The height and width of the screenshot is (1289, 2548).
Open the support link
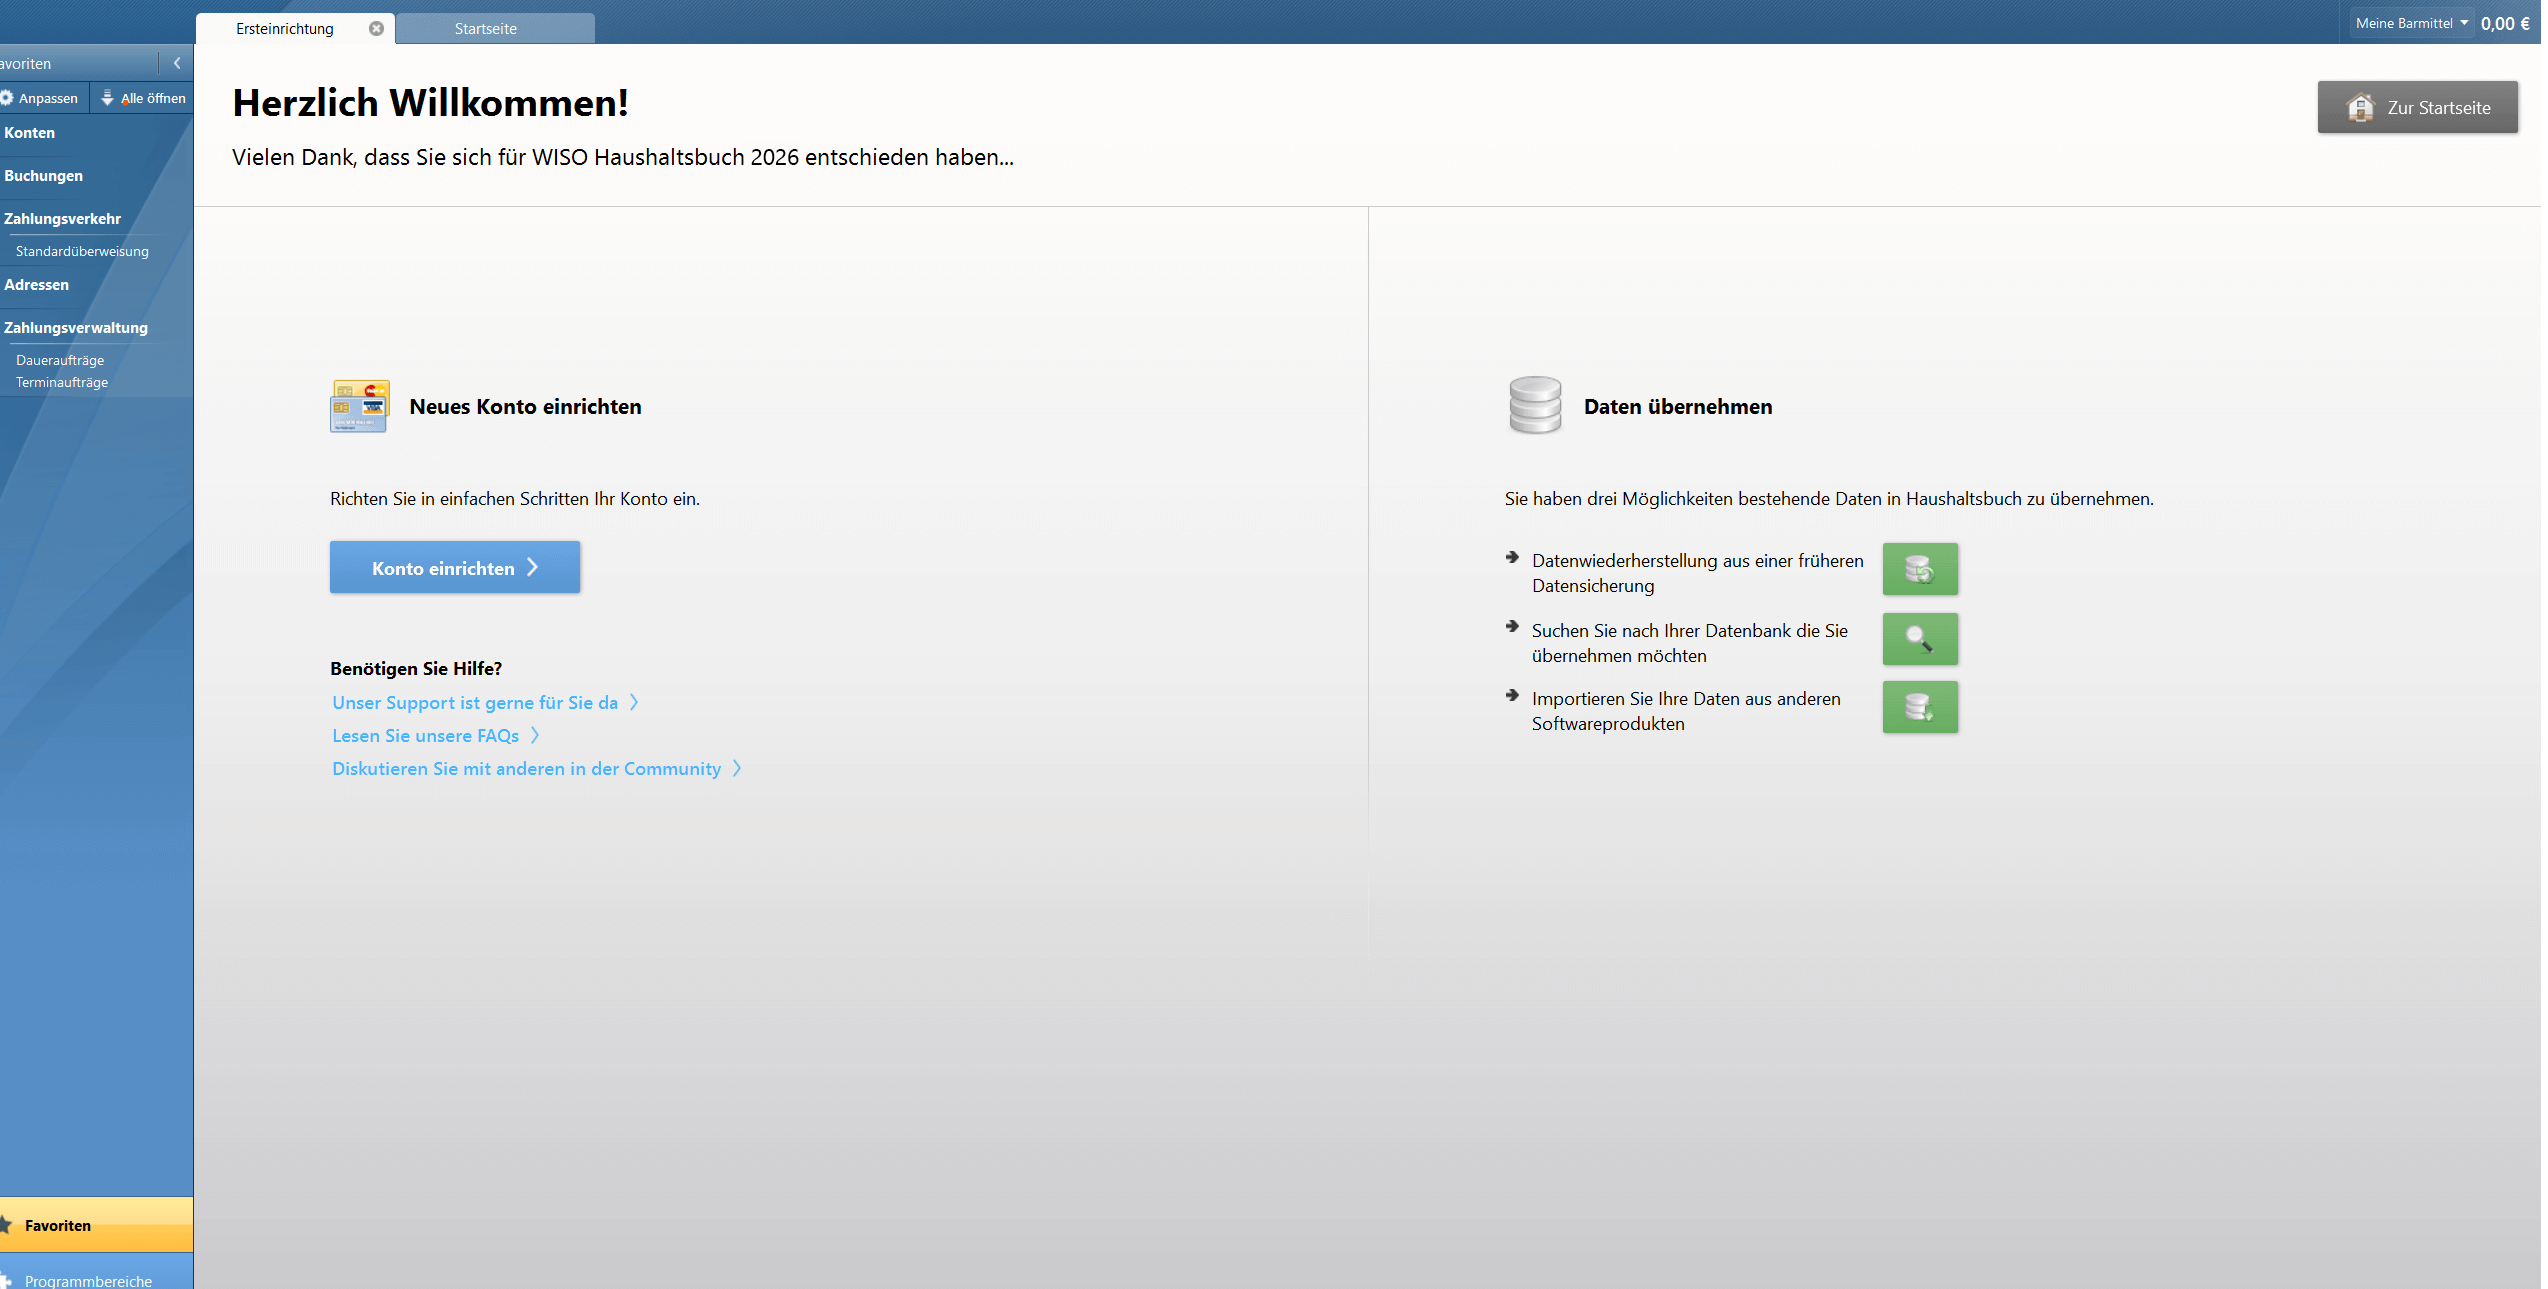[x=475, y=702]
